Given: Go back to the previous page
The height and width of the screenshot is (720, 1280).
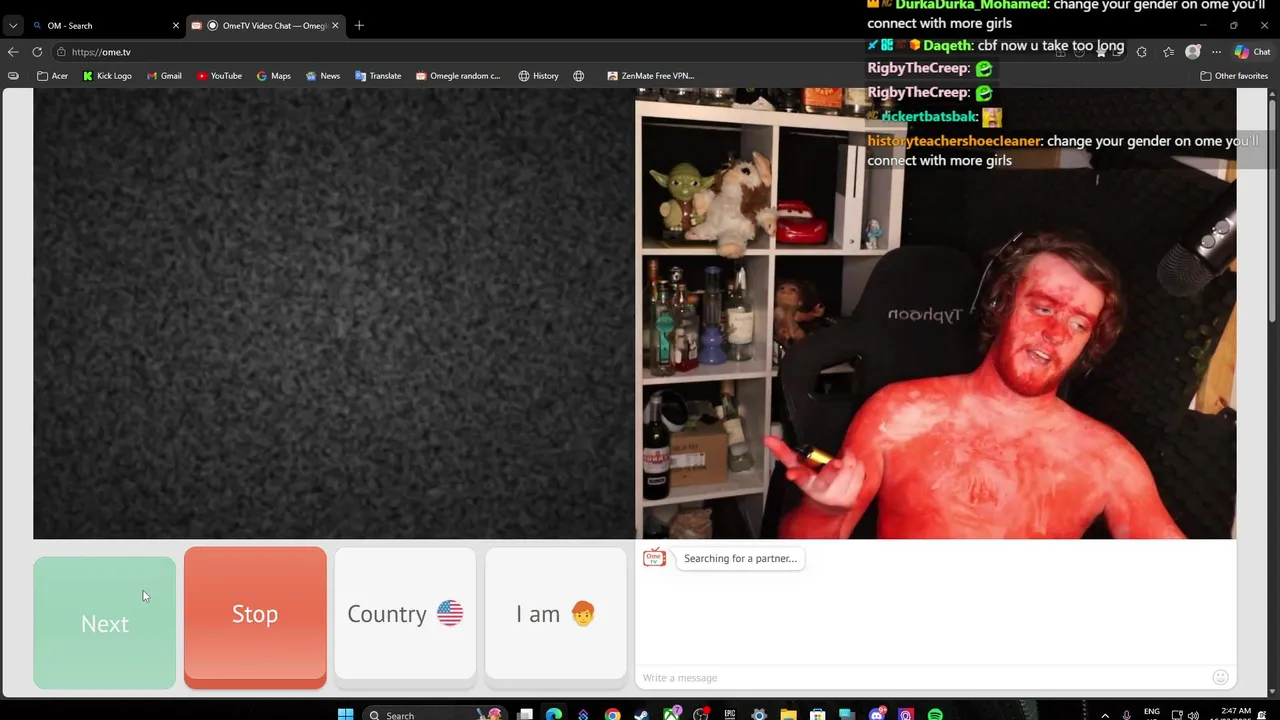Looking at the screenshot, I should tap(13, 52).
